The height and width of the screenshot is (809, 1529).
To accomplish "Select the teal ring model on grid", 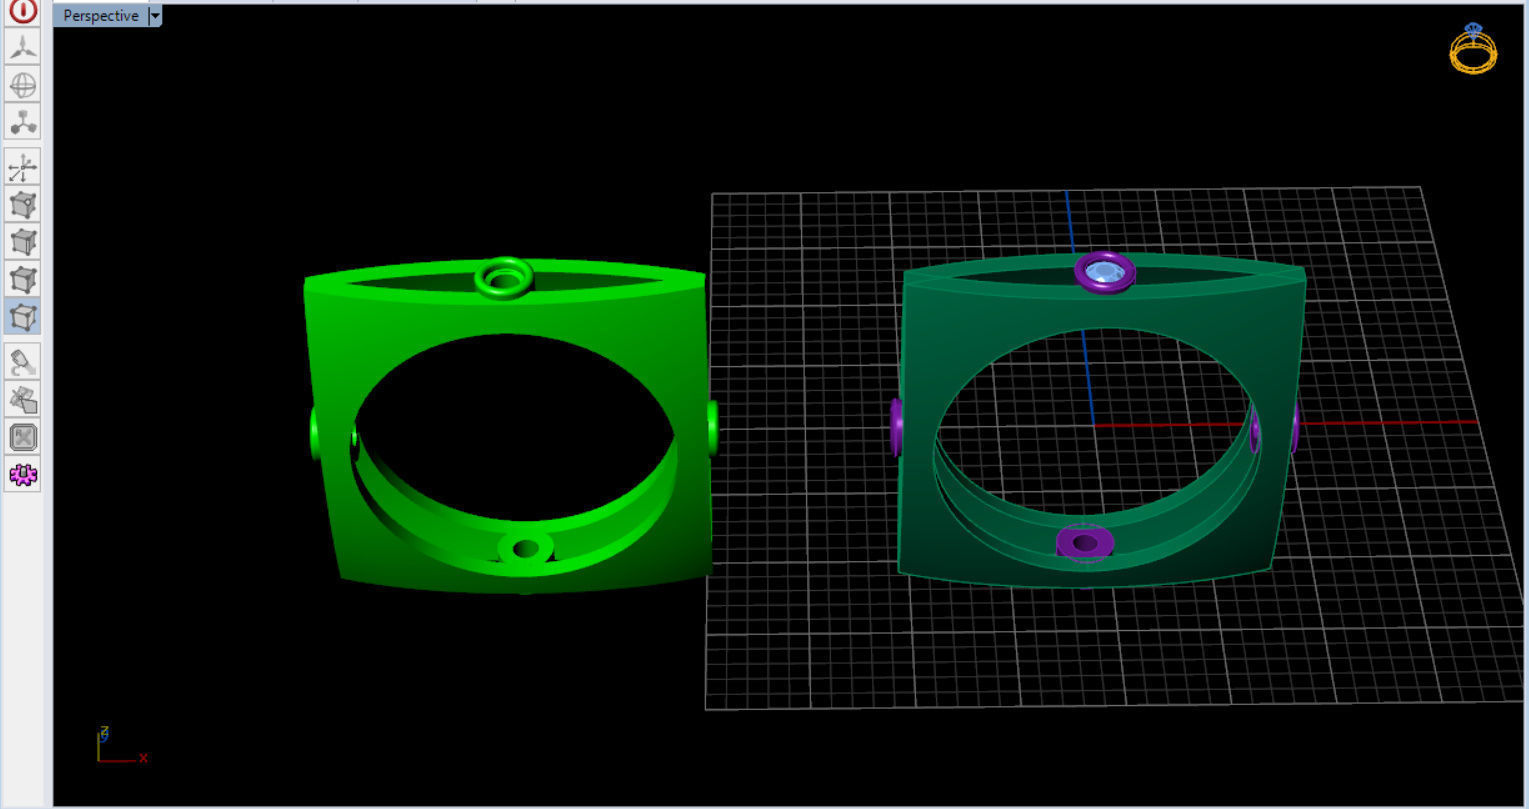I will coord(1098,421).
